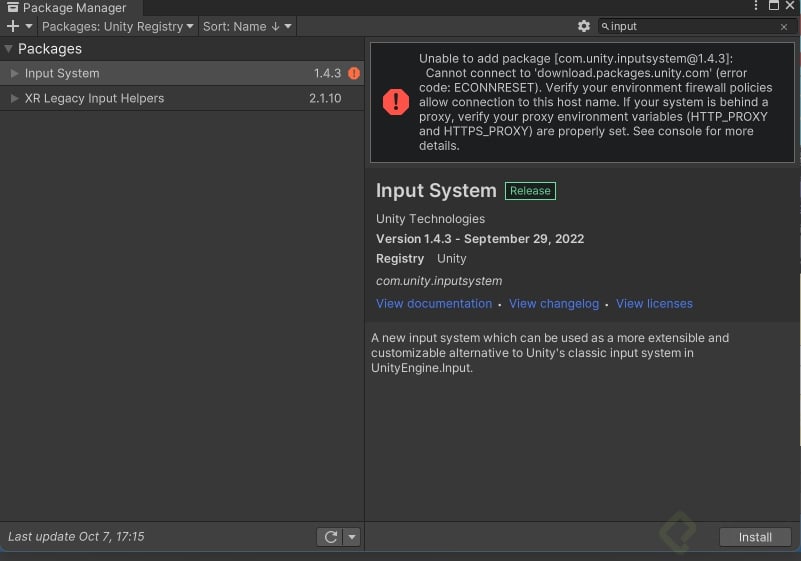Clear the search field with the x icon
This screenshot has height=561, width=801.
pos(784,27)
